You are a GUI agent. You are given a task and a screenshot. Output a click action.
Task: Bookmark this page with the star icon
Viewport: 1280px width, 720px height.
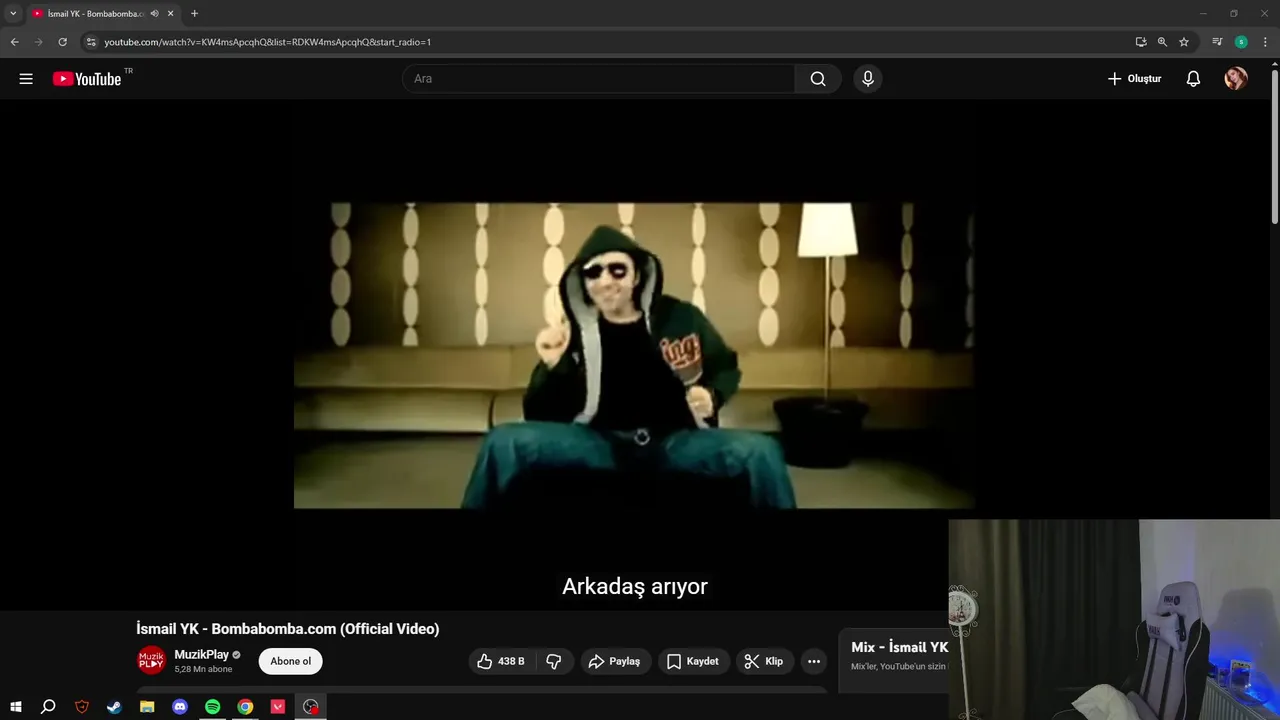click(1184, 42)
